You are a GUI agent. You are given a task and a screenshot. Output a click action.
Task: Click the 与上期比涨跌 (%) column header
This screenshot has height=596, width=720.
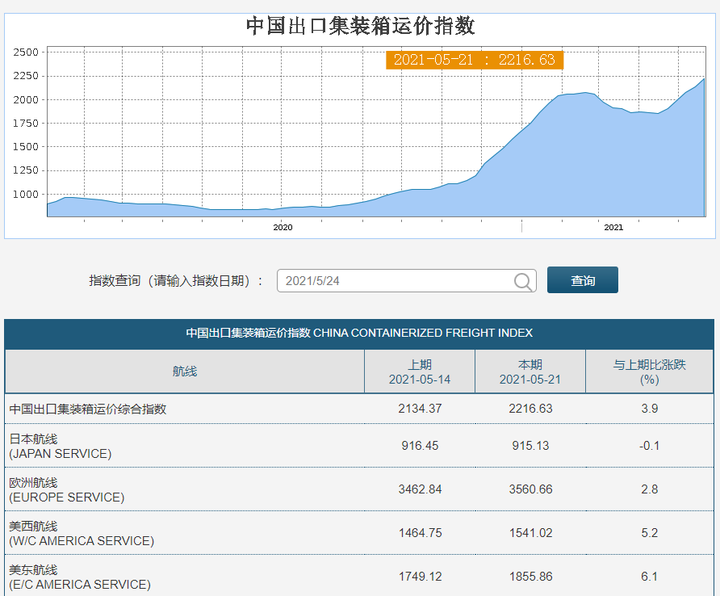click(649, 372)
